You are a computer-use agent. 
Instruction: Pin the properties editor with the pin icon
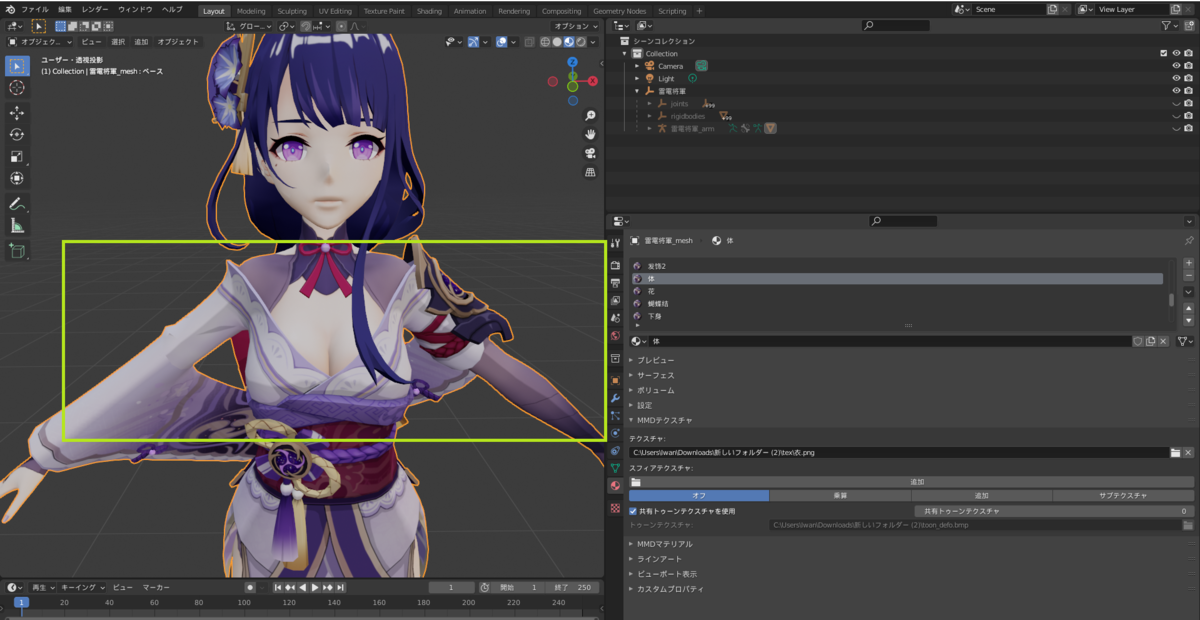click(1189, 241)
